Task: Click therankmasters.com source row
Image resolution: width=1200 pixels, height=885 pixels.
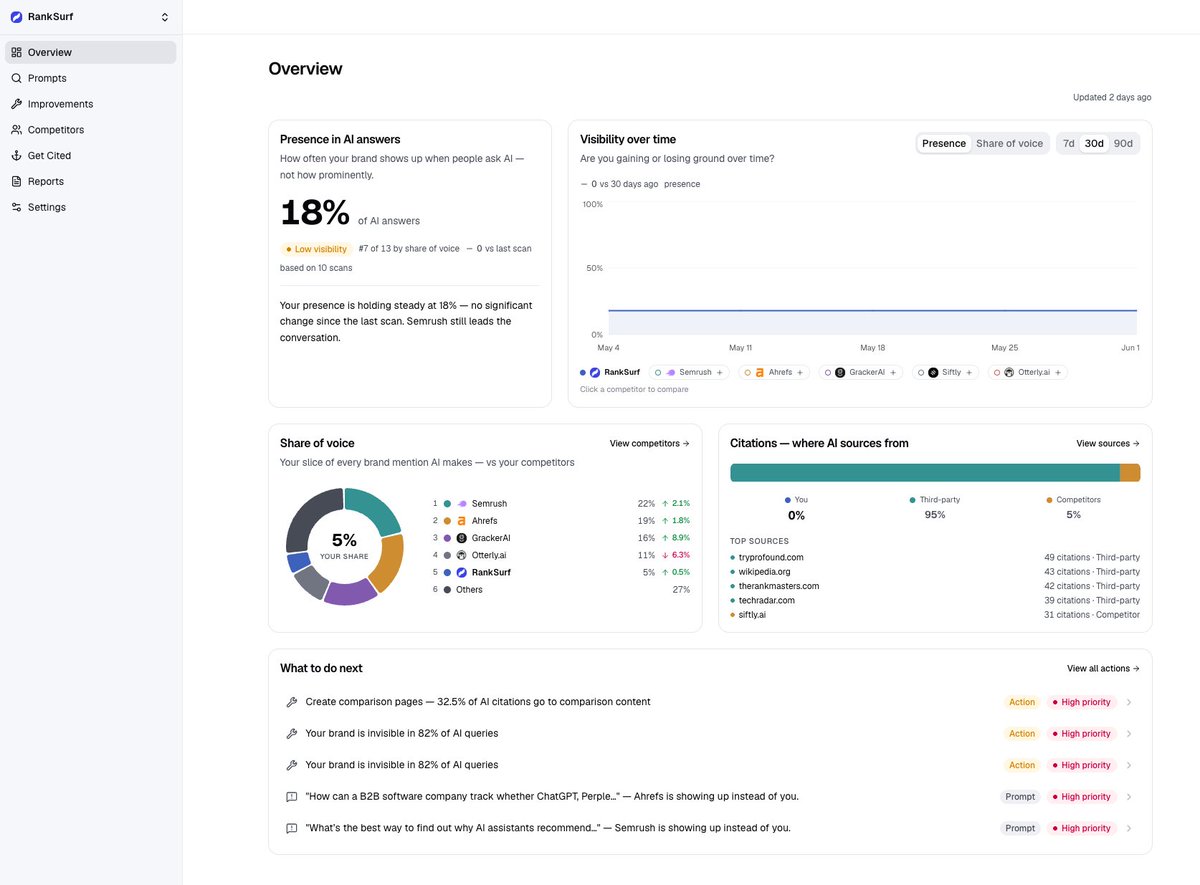Action: (x=935, y=586)
